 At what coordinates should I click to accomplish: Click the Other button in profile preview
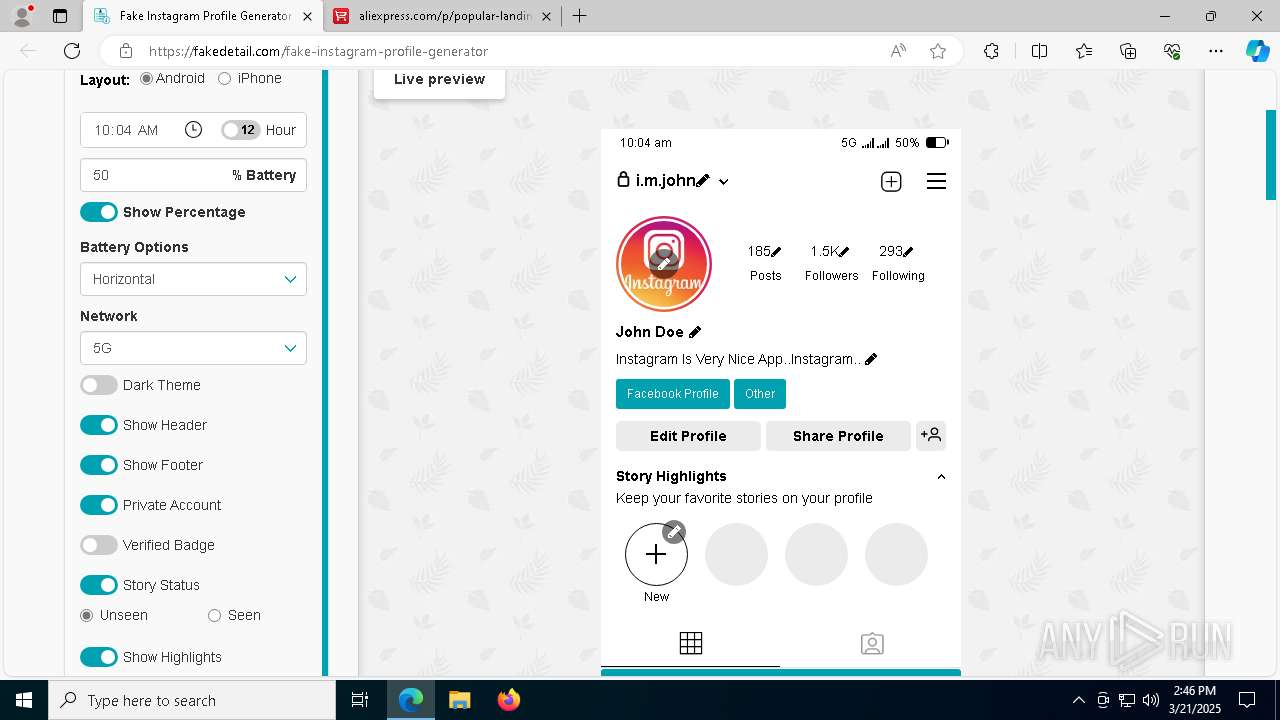click(x=760, y=394)
